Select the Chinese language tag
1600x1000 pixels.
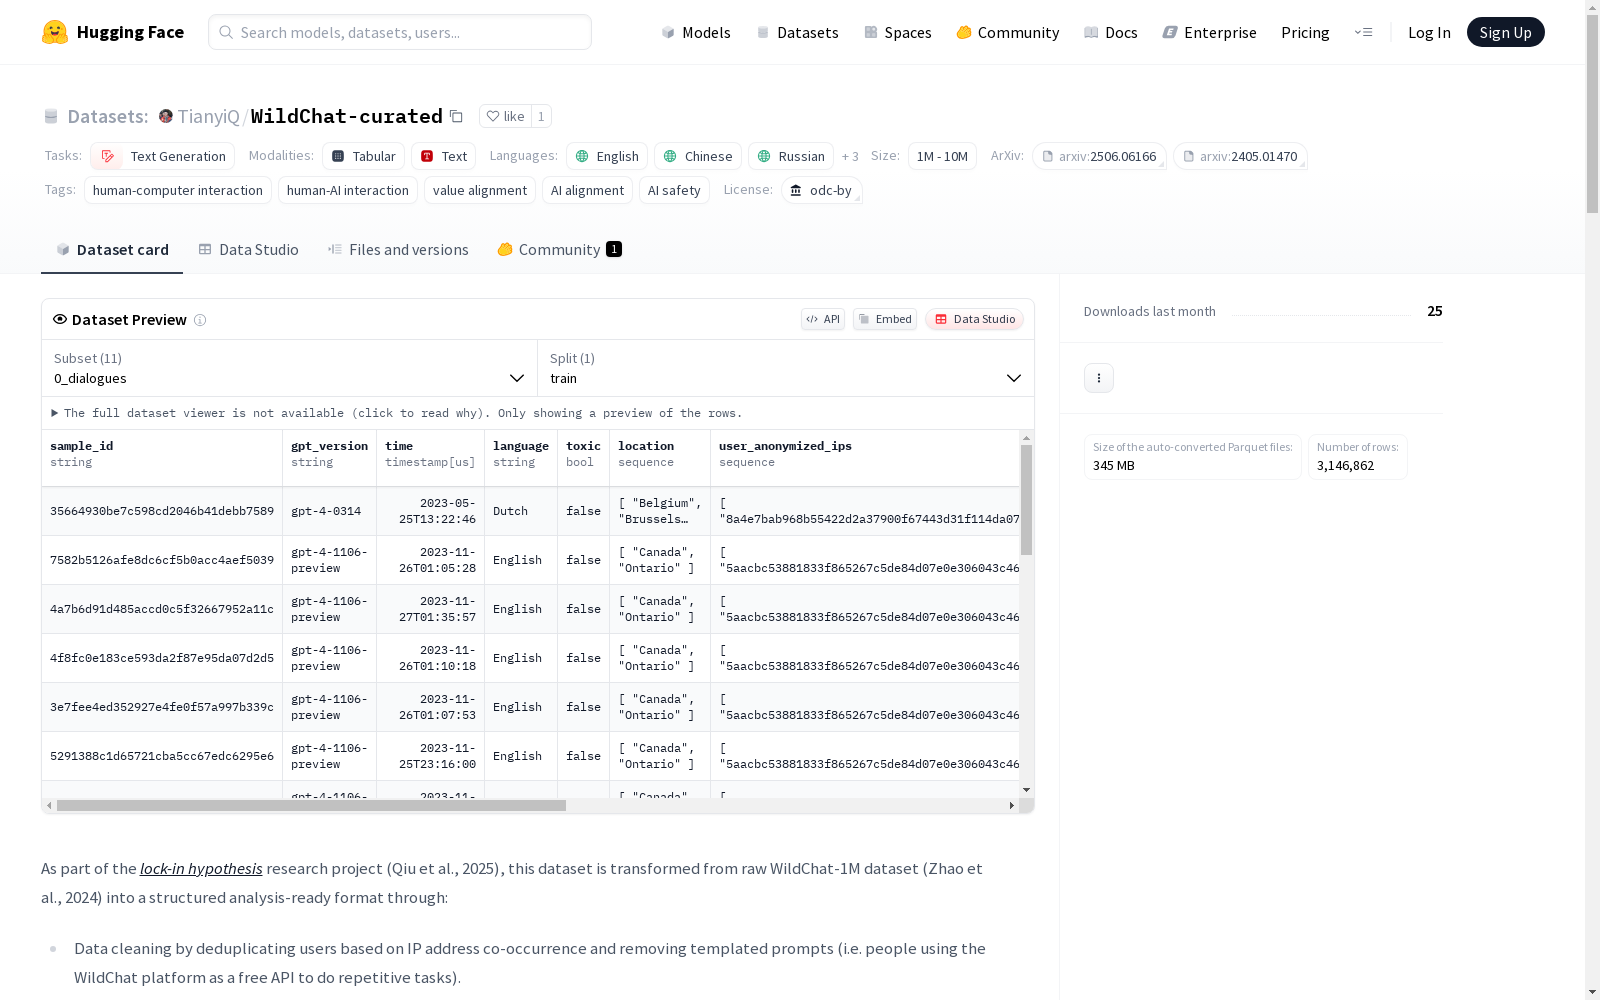698,156
